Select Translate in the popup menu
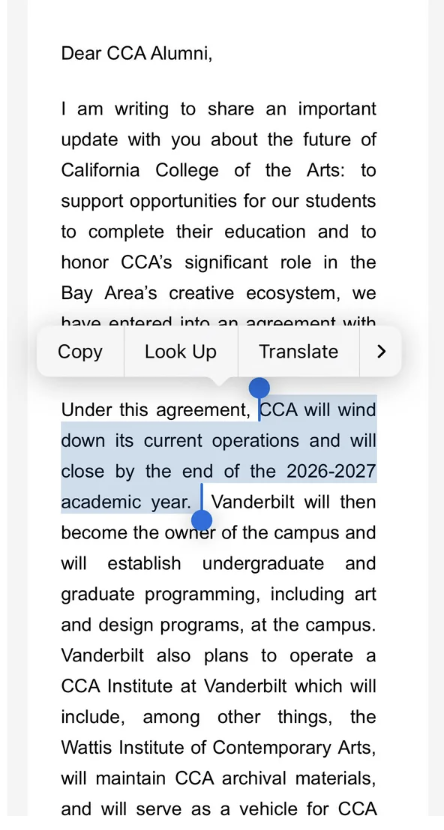 [298, 351]
